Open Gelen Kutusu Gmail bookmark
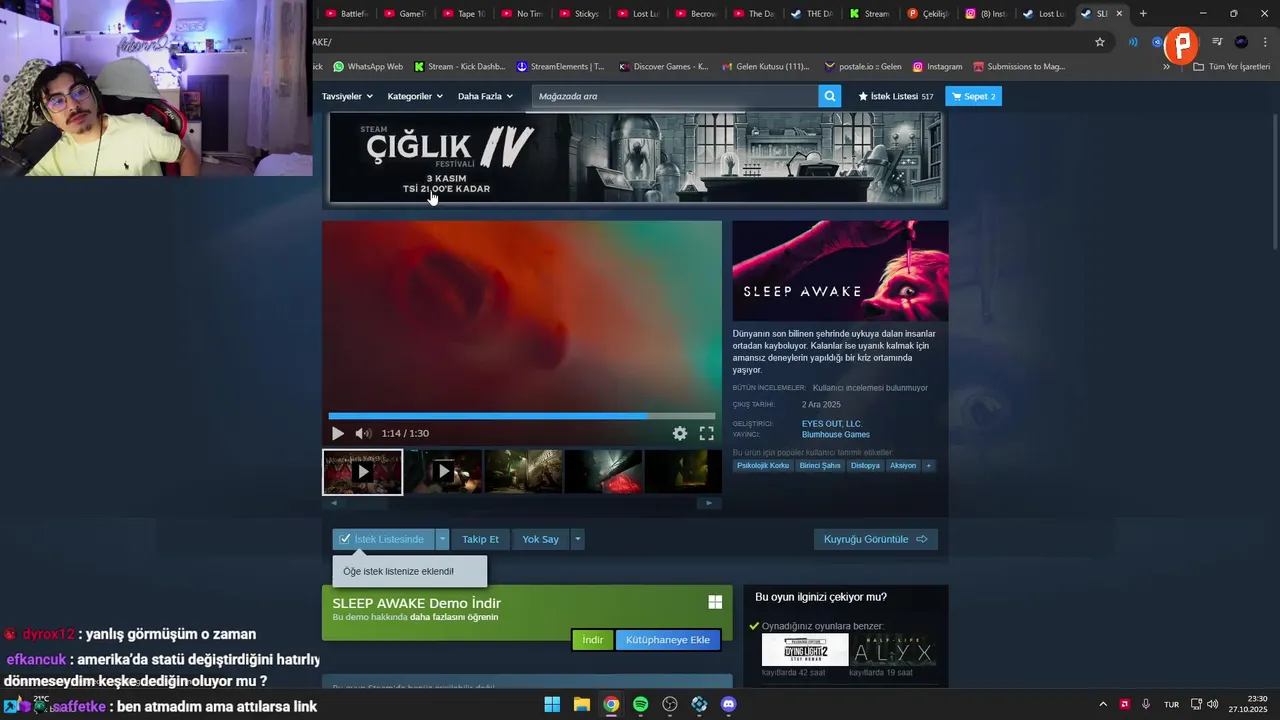 pyautogui.click(x=764, y=67)
